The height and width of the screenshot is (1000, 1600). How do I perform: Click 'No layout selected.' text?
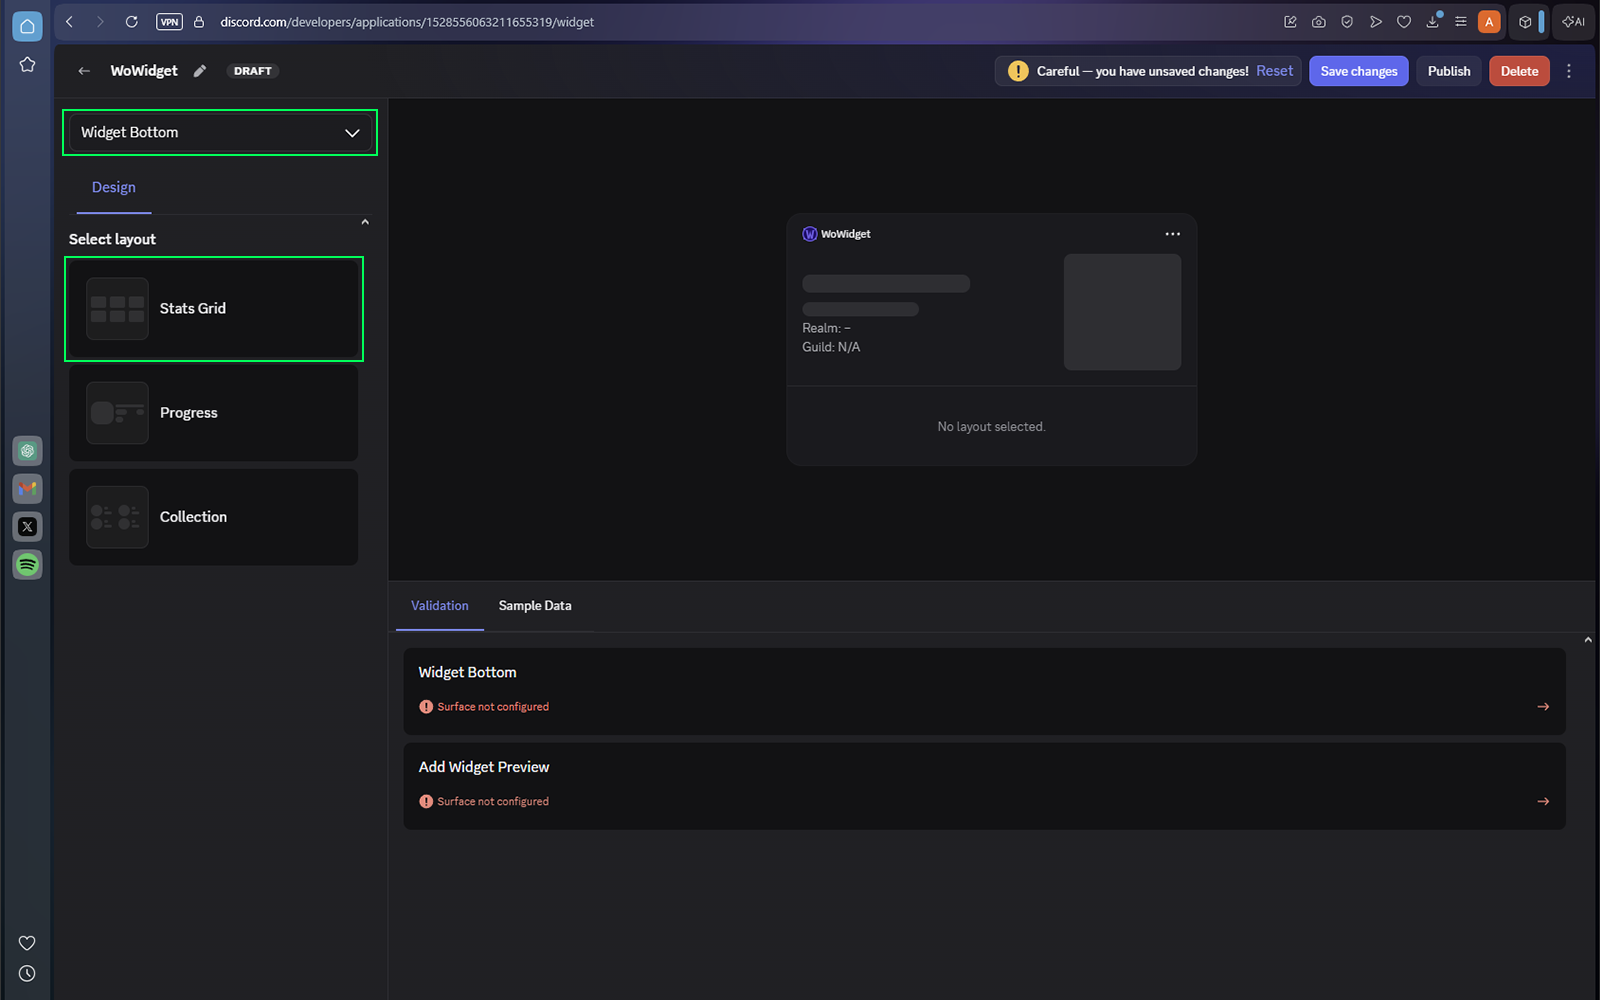tap(991, 427)
